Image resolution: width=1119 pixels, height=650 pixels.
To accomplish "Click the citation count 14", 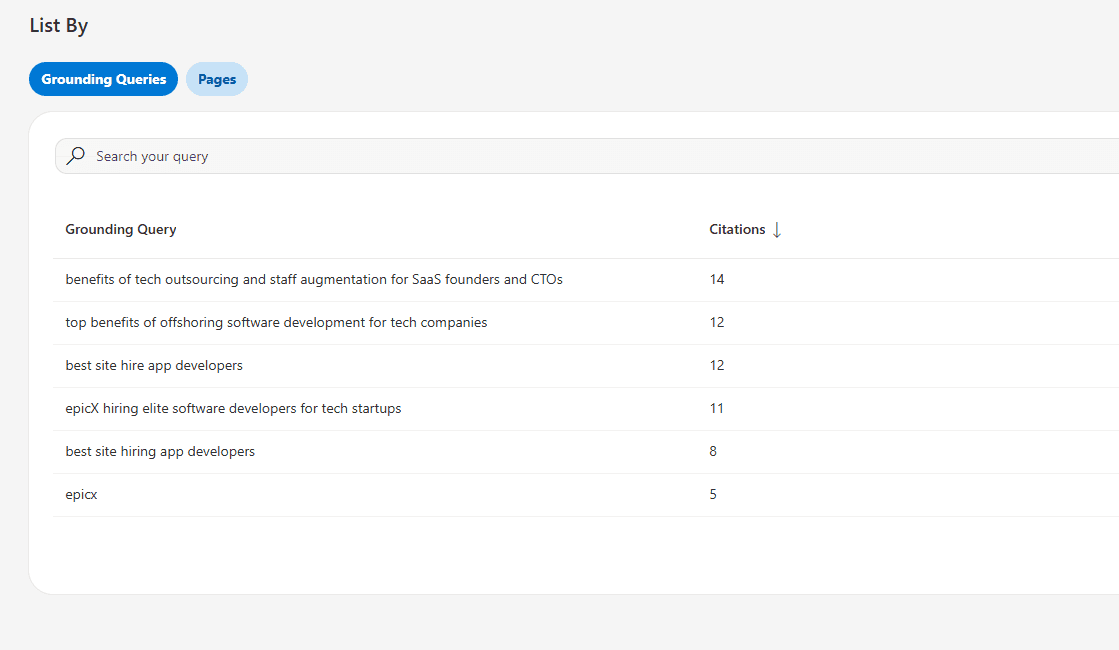I will click(717, 279).
